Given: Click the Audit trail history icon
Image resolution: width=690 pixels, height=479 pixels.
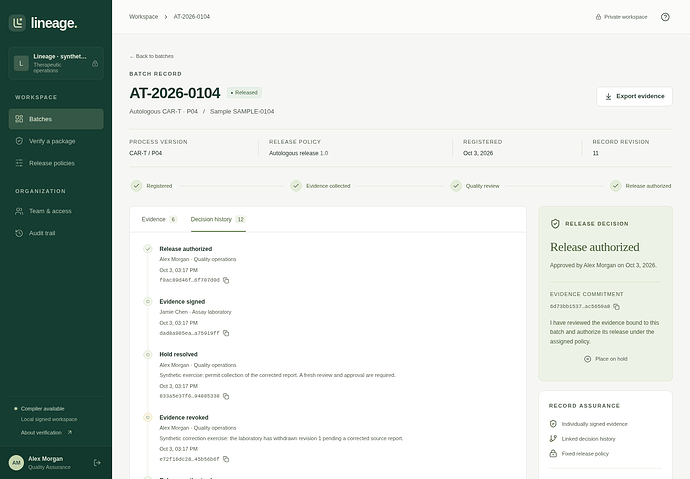Looking at the screenshot, I should pos(19,233).
